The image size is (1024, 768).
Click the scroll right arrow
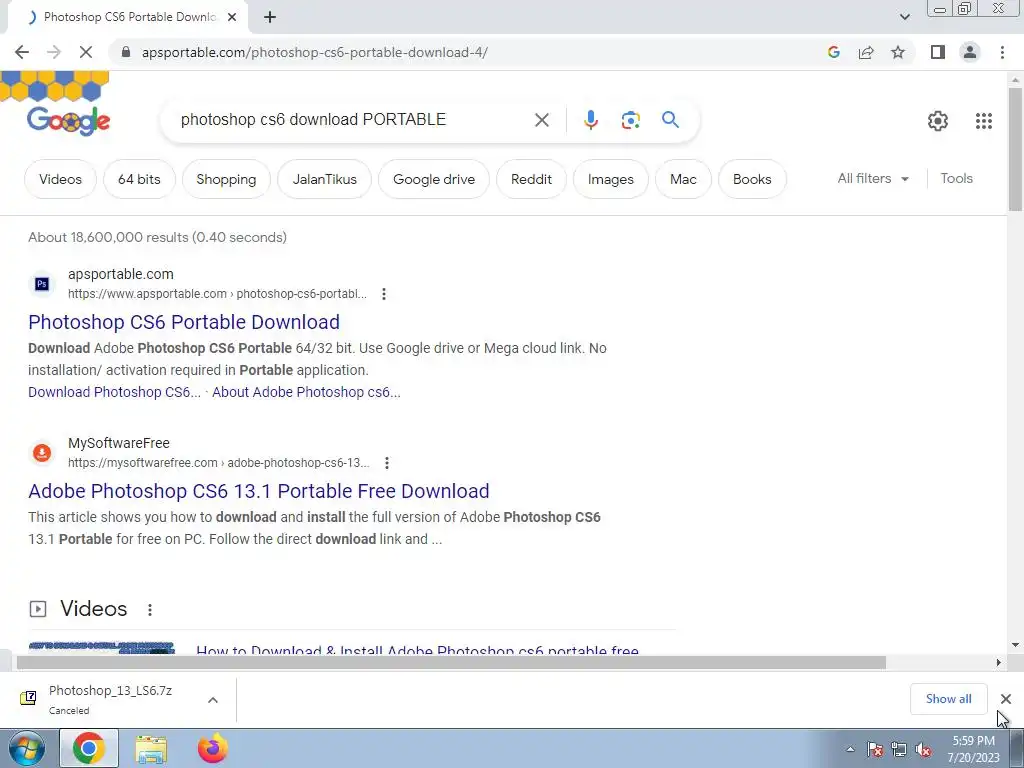point(999,662)
